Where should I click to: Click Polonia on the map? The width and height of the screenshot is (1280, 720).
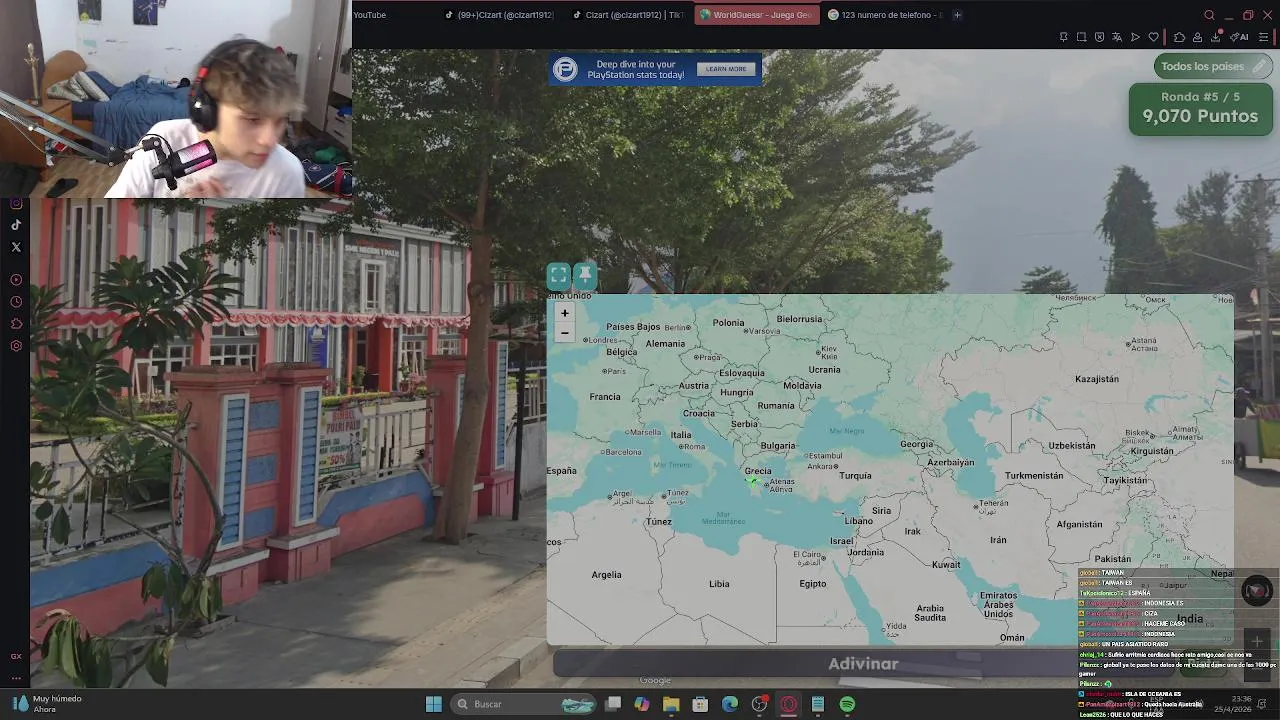click(728, 323)
